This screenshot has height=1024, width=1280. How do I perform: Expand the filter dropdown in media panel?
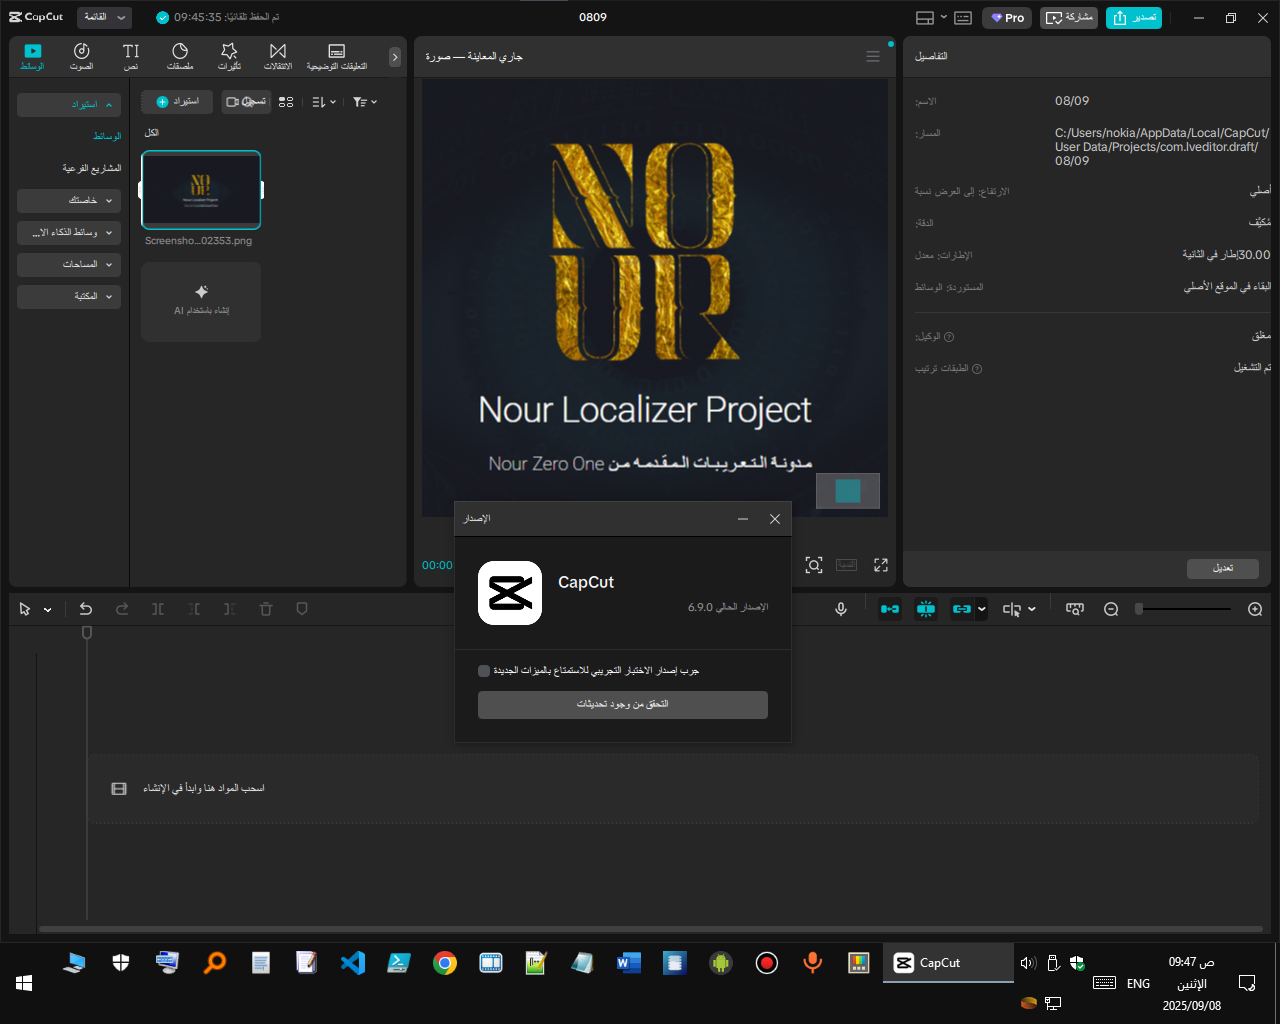365,102
